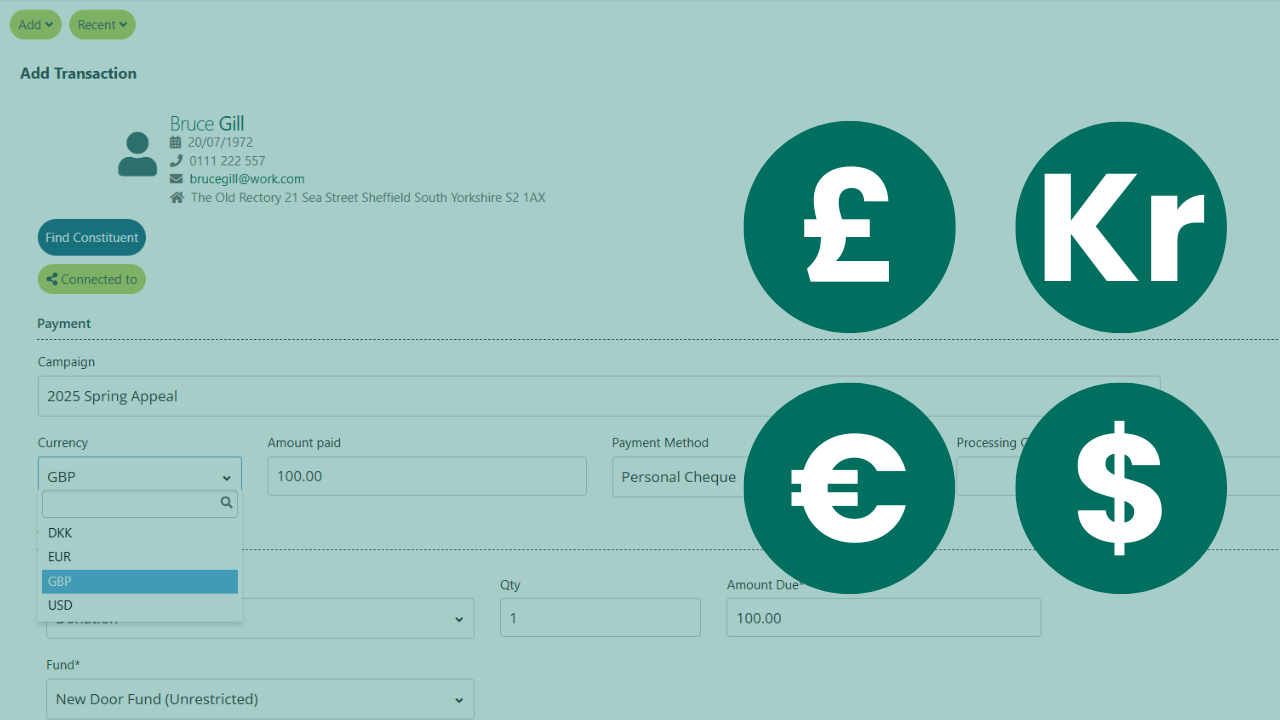This screenshot has height=720, width=1280.
Task: Click the euro currency circle icon
Action: 849,488
